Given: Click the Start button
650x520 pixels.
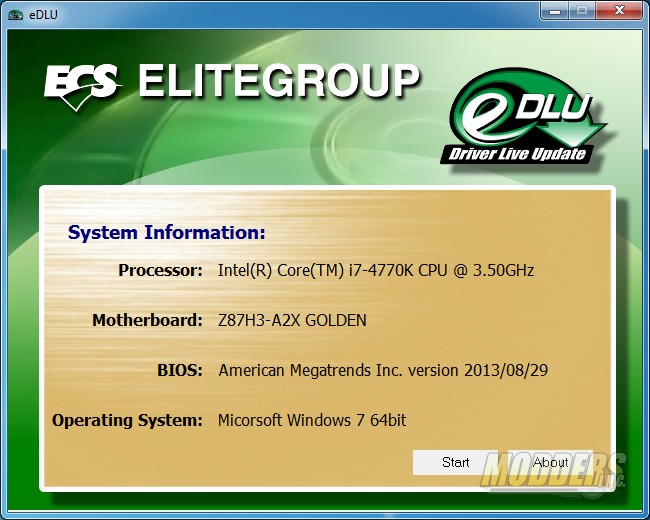Looking at the screenshot, I should point(455,462).
